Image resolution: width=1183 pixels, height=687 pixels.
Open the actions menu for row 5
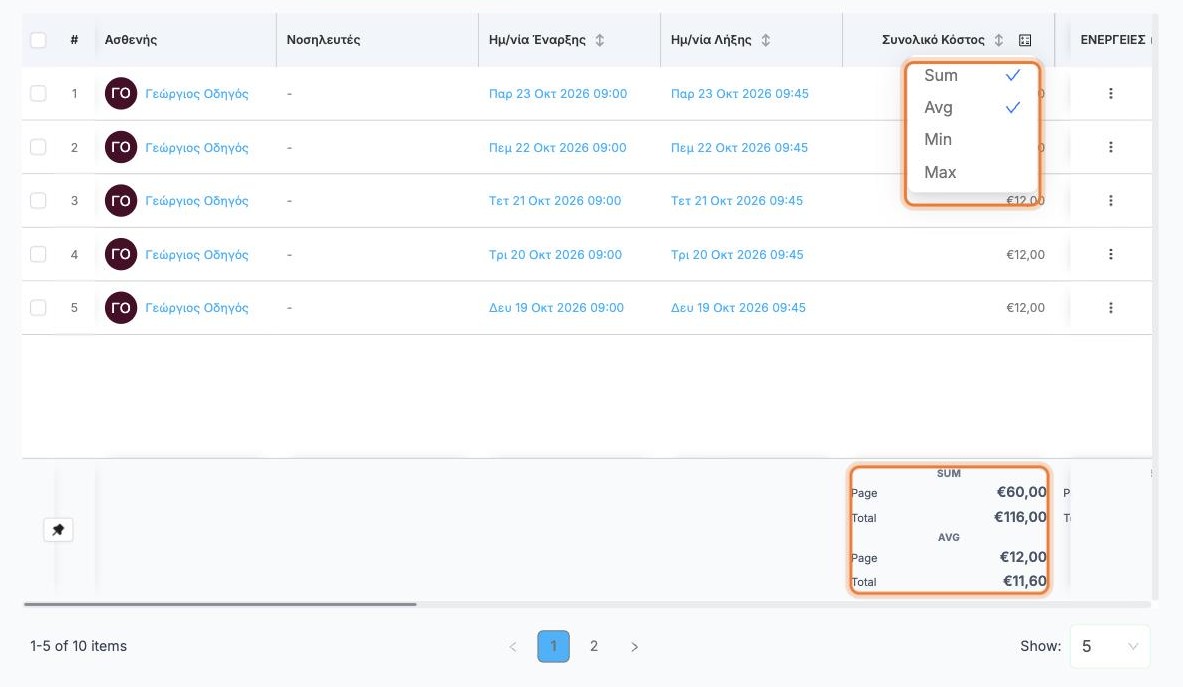click(x=1111, y=308)
